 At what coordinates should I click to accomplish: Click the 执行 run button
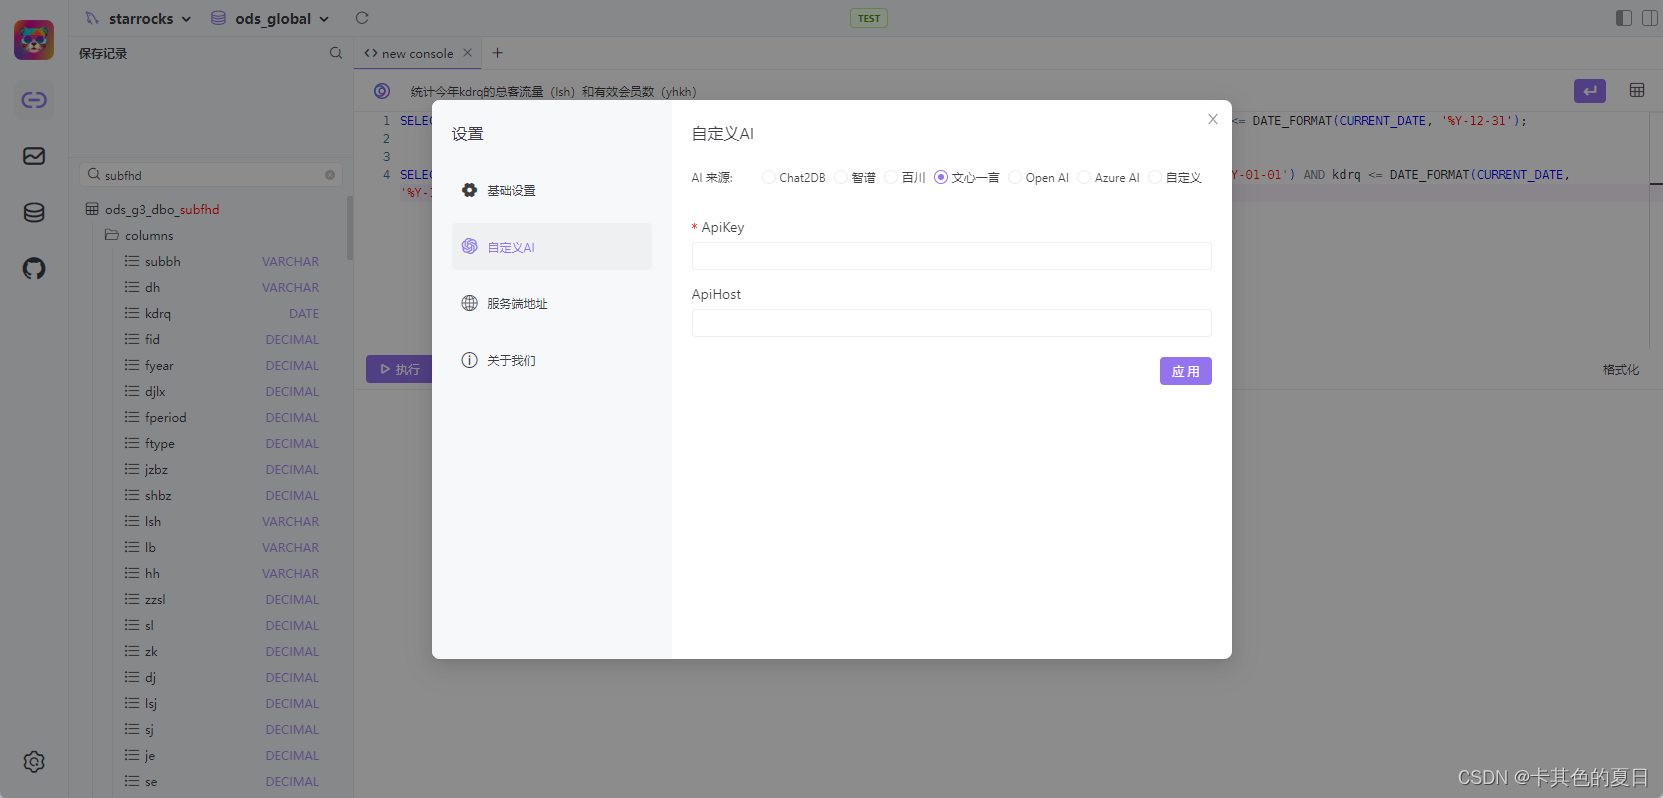click(x=399, y=369)
